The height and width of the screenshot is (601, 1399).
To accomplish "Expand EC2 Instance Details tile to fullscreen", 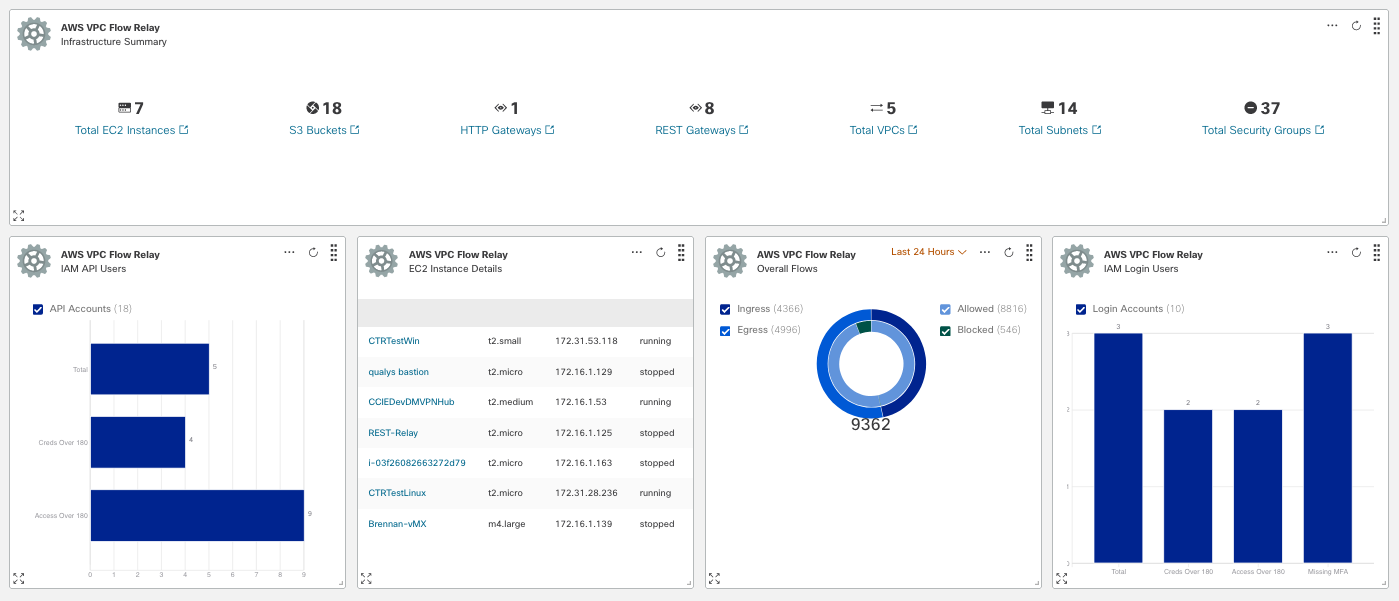I will pyautogui.click(x=366, y=578).
